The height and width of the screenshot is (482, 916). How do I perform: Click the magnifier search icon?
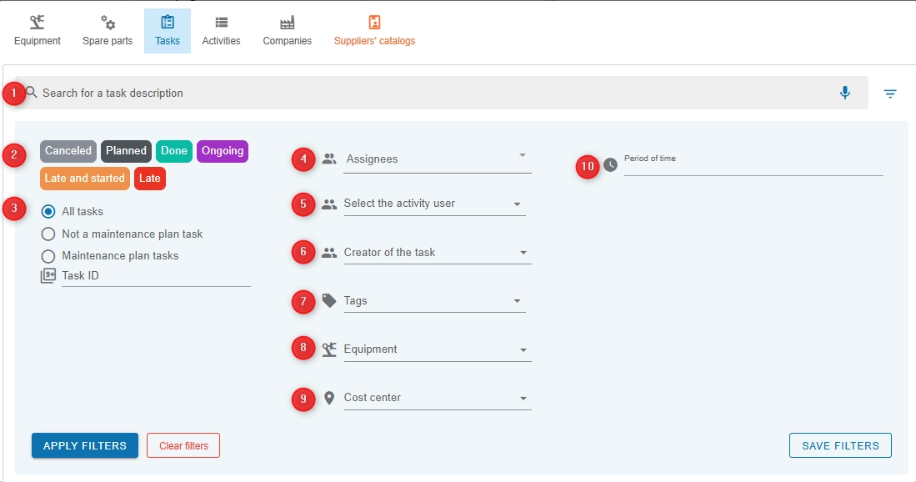click(x=32, y=93)
